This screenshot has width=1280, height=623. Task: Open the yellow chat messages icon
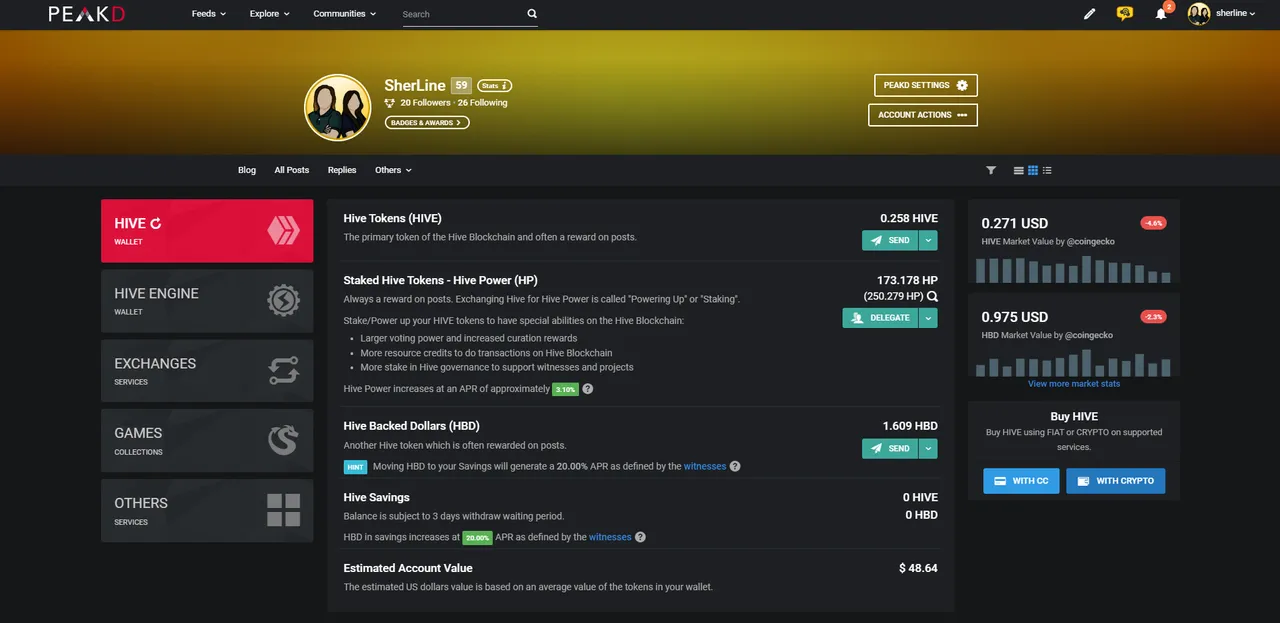(1125, 14)
